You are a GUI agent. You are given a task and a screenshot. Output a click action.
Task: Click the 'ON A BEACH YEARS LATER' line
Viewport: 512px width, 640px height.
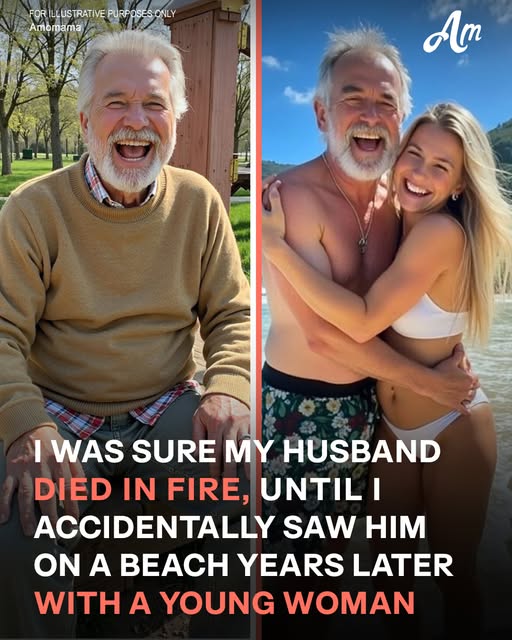(x=243, y=565)
